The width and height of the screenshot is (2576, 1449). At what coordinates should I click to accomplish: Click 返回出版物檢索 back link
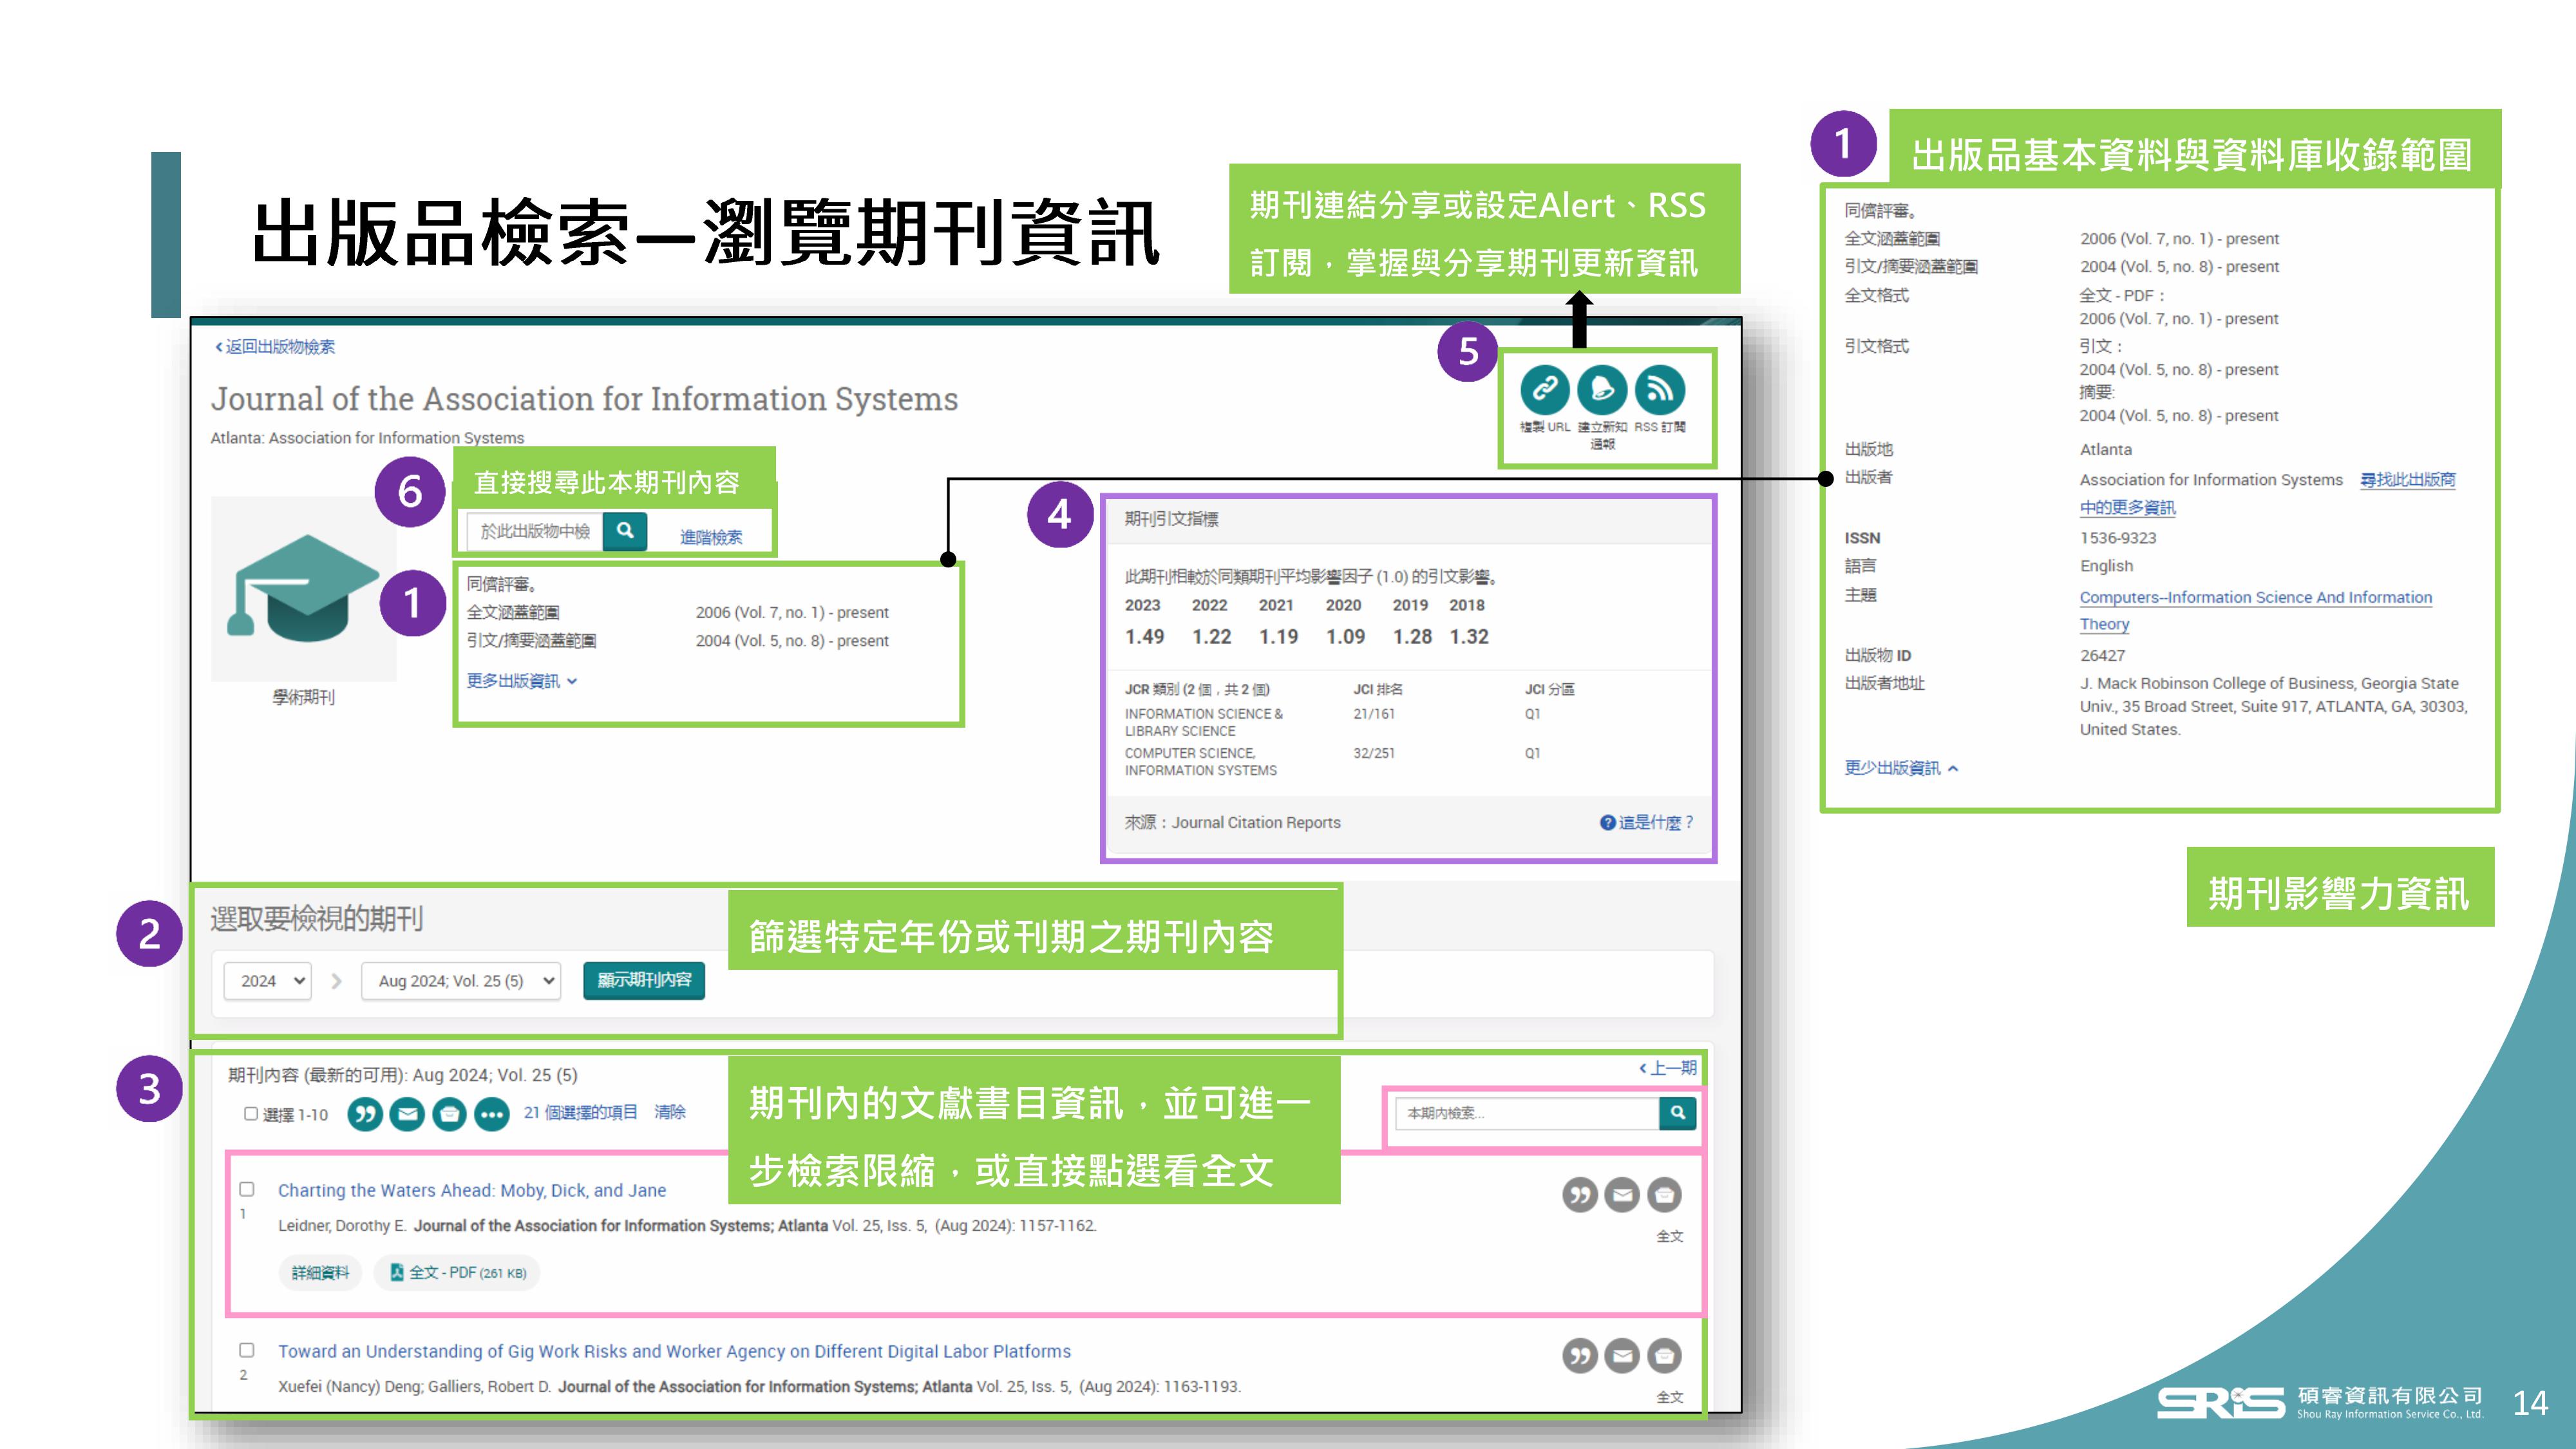pyautogui.click(x=275, y=347)
